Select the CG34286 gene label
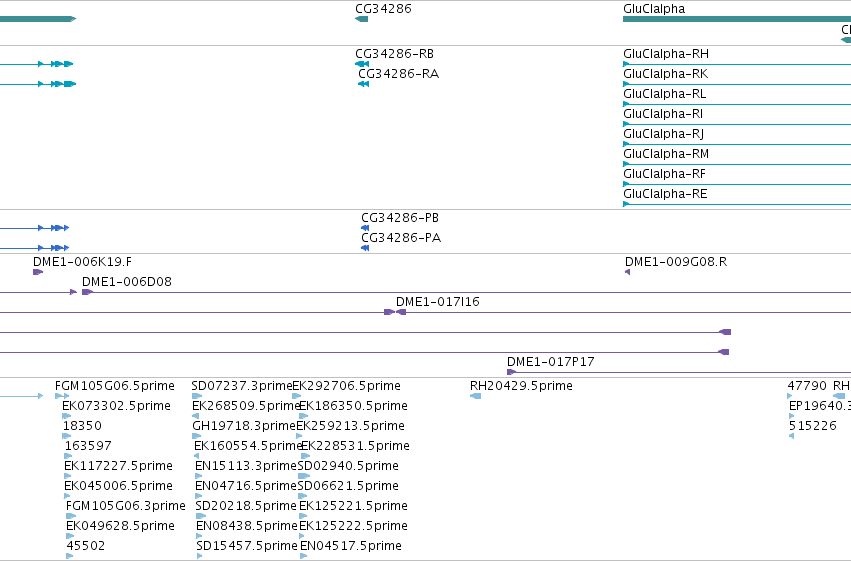The width and height of the screenshot is (851, 561). point(383,9)
